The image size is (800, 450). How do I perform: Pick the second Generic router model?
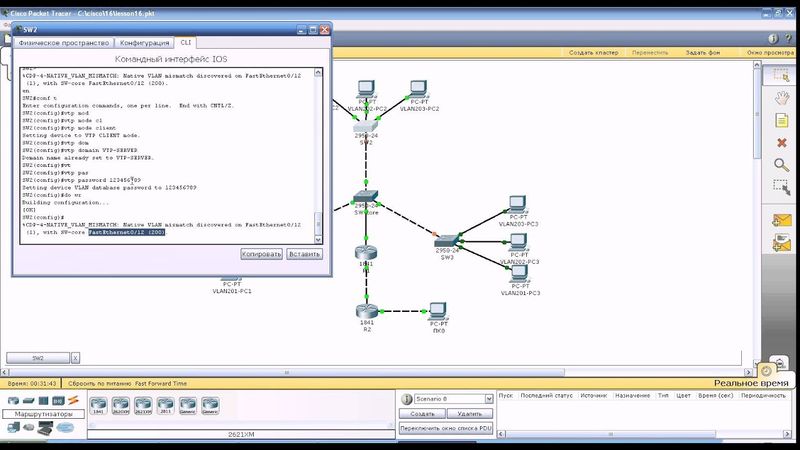point(210,406)
